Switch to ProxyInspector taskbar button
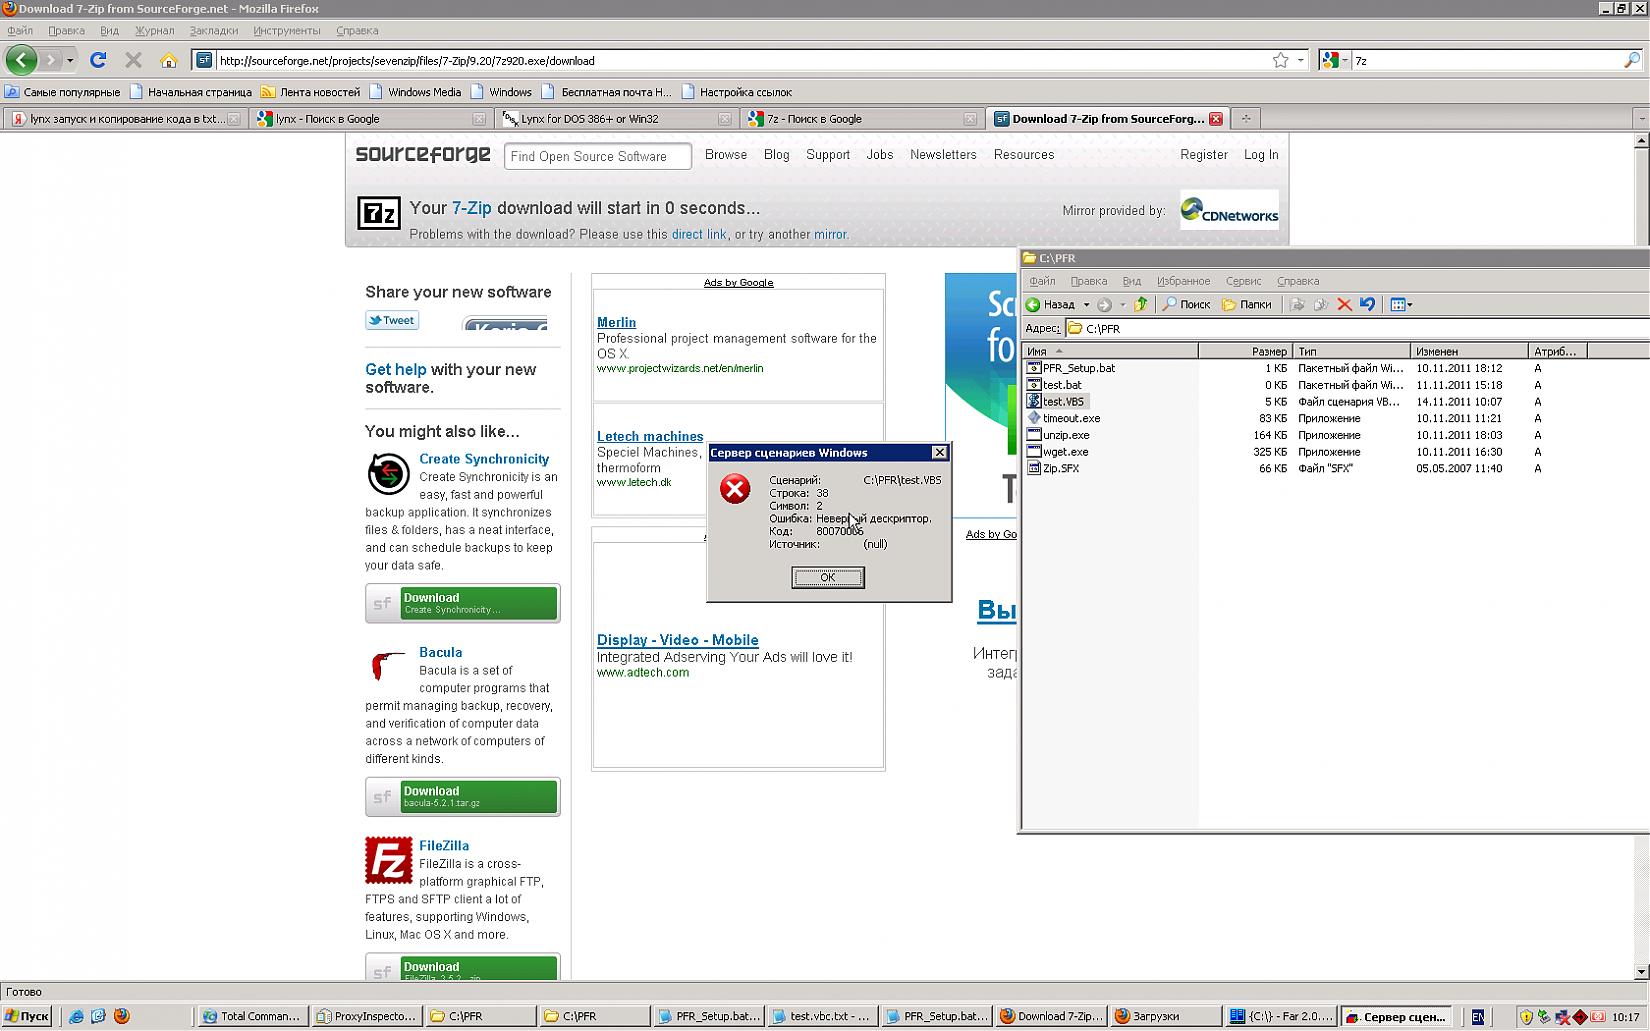 pos(365,1016)
